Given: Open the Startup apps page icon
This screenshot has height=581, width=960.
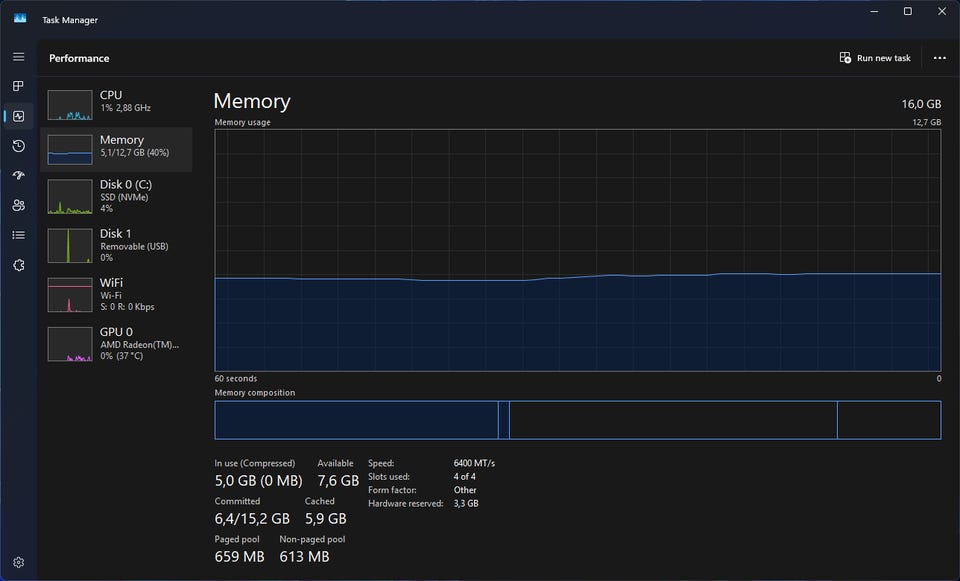Looking at the screenshot, I should (18, 175).
